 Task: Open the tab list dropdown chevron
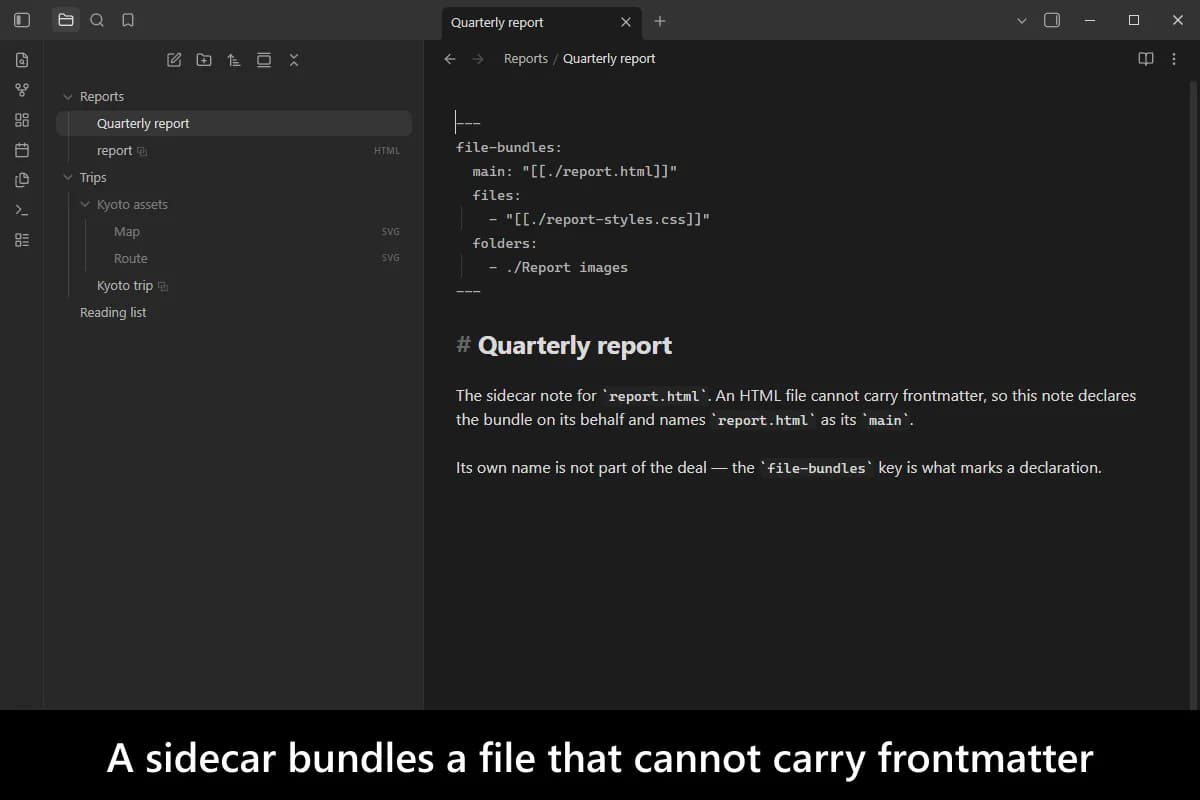click(1021, 20)
